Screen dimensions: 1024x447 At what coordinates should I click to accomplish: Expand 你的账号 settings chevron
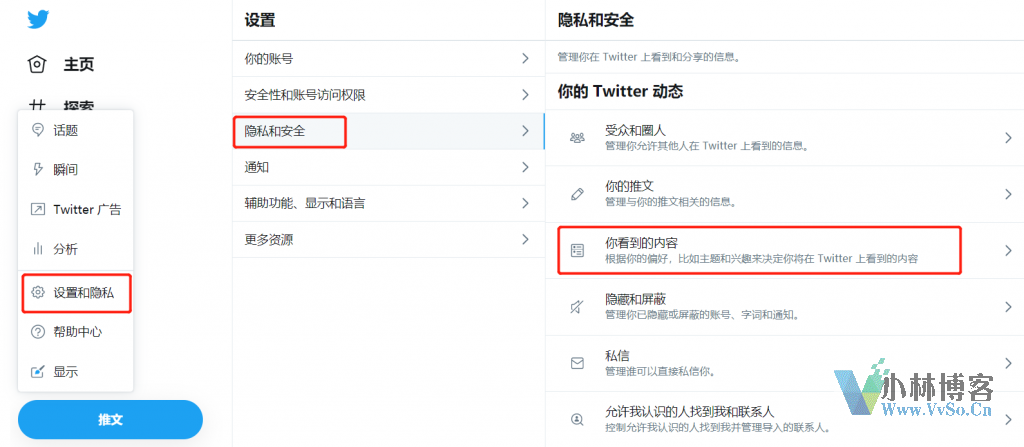525,58
